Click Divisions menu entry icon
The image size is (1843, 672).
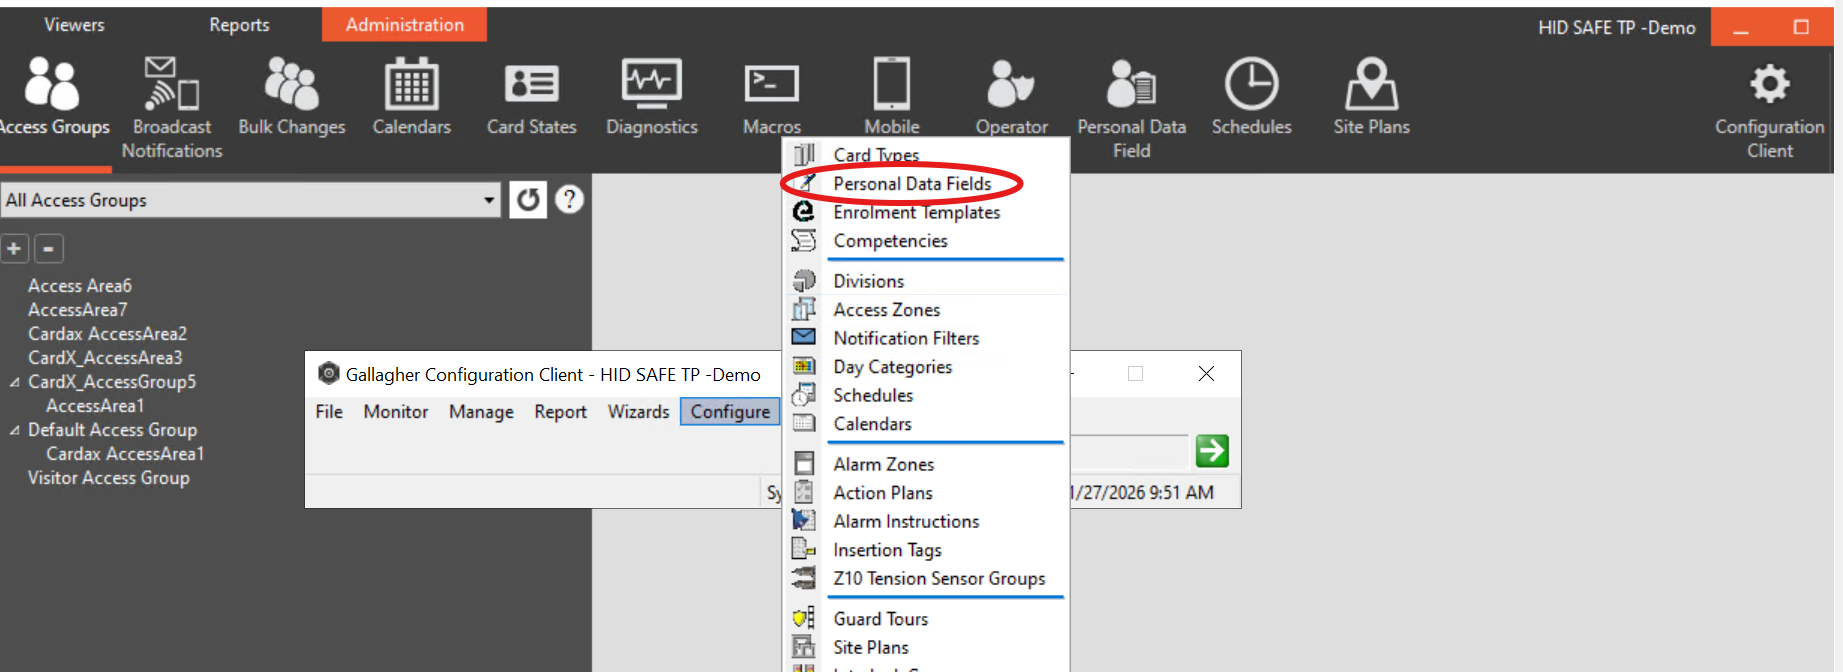[804, 281]
